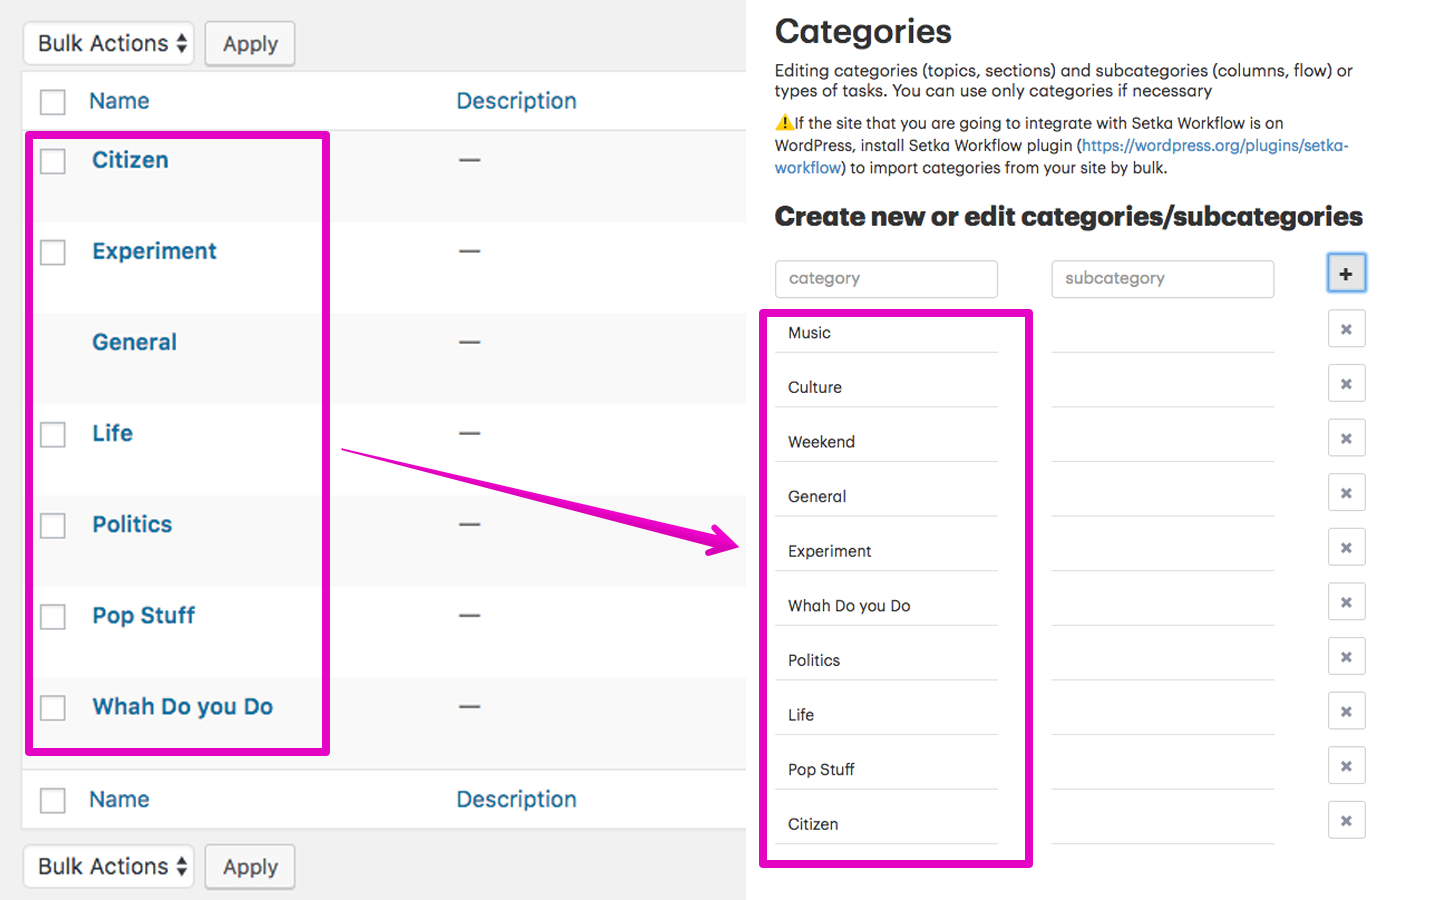Delete the Experiment row using x icon
Viewport: 1440px width, 900px height.
(x=1346, y=548)
